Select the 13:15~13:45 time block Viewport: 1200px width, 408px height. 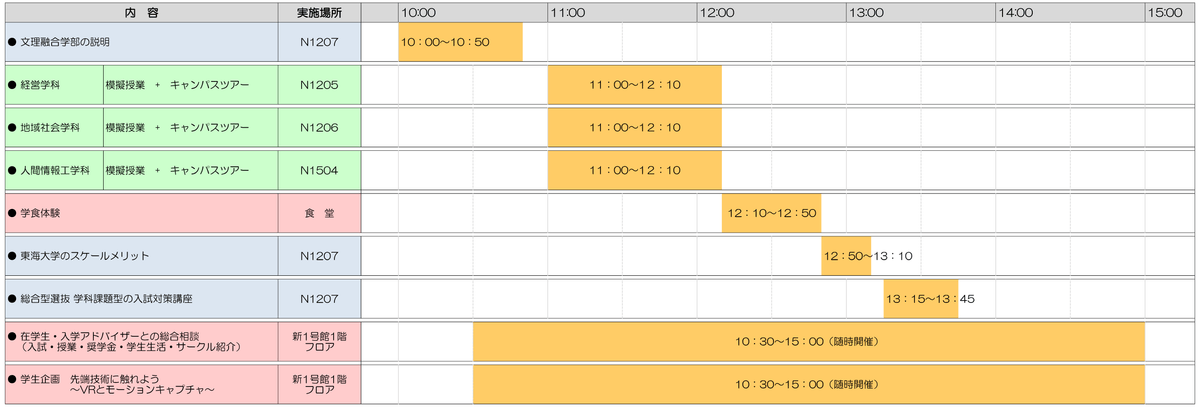click(x=920, y=299)
